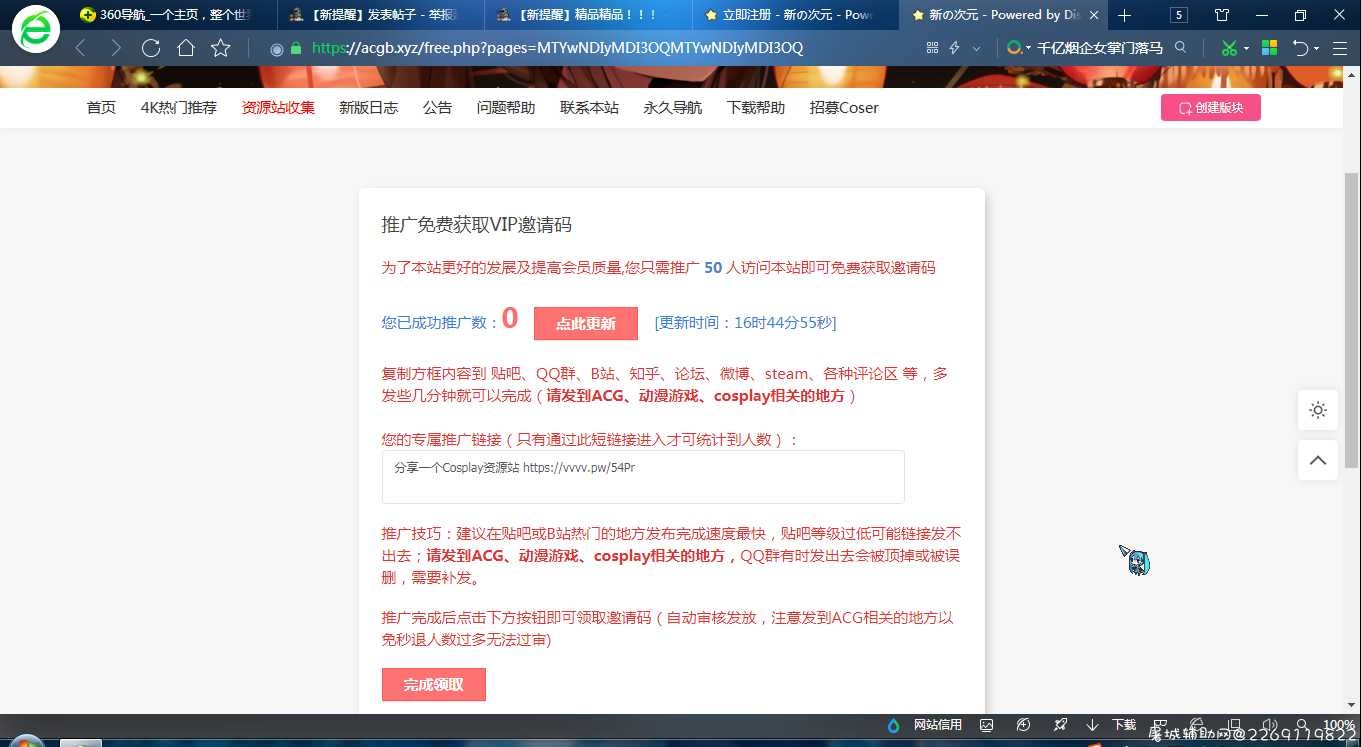This screenshot has width=1361, height=747.
Task: Click the heading 推广免费获取VIP邀请码
Action: click(477, 225)
